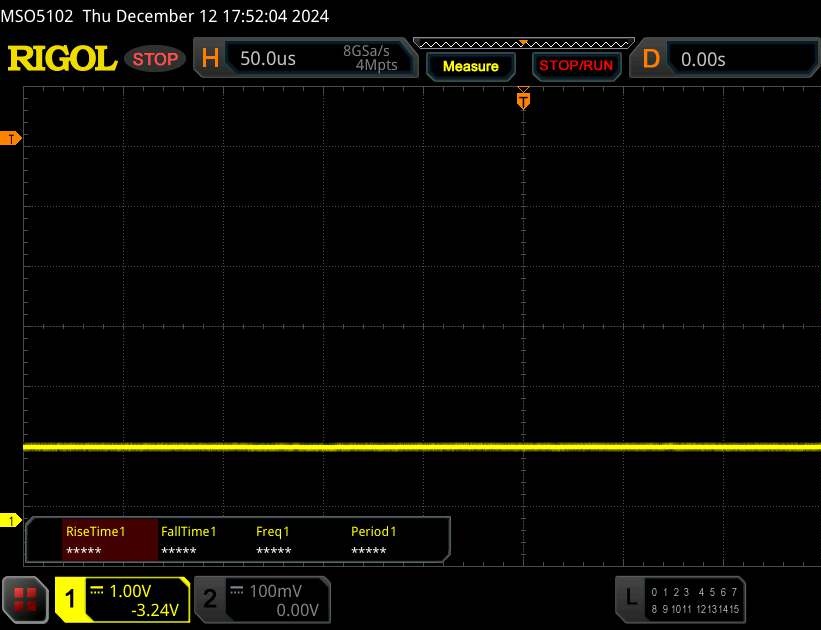Click the 4Mpts memory depth readout
821x630 pixels.
tap(376, 65)
